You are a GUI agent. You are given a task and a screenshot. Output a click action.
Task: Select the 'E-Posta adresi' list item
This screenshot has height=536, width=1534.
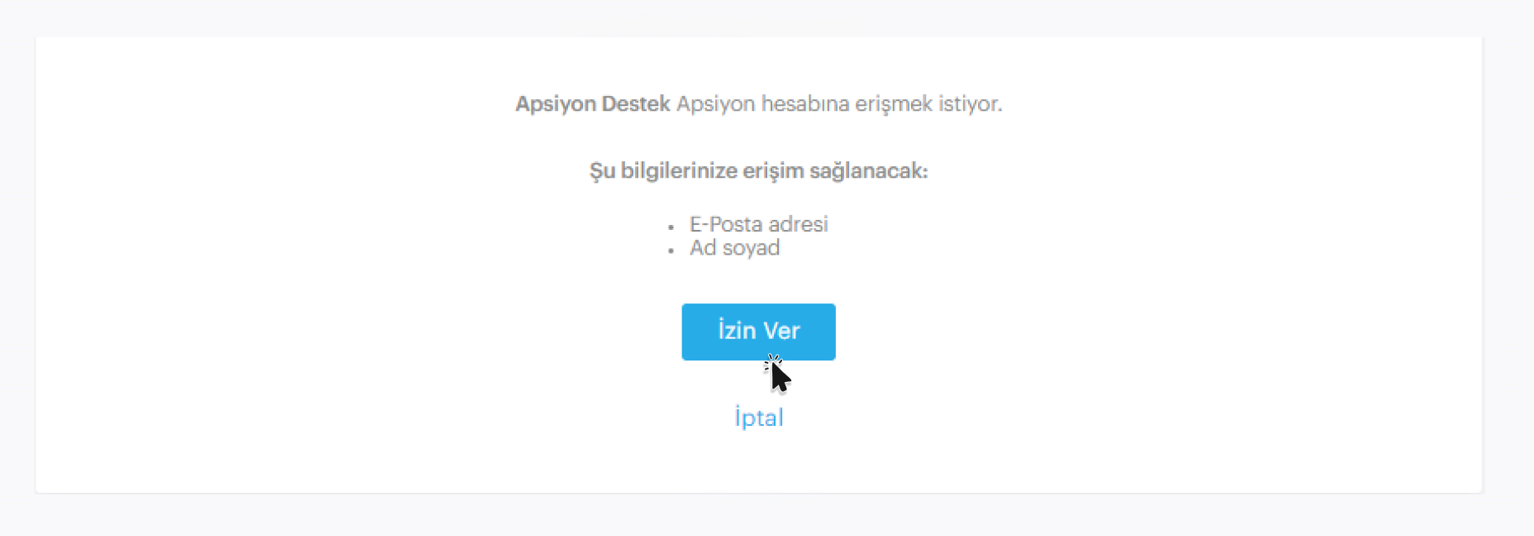(759, 224)
